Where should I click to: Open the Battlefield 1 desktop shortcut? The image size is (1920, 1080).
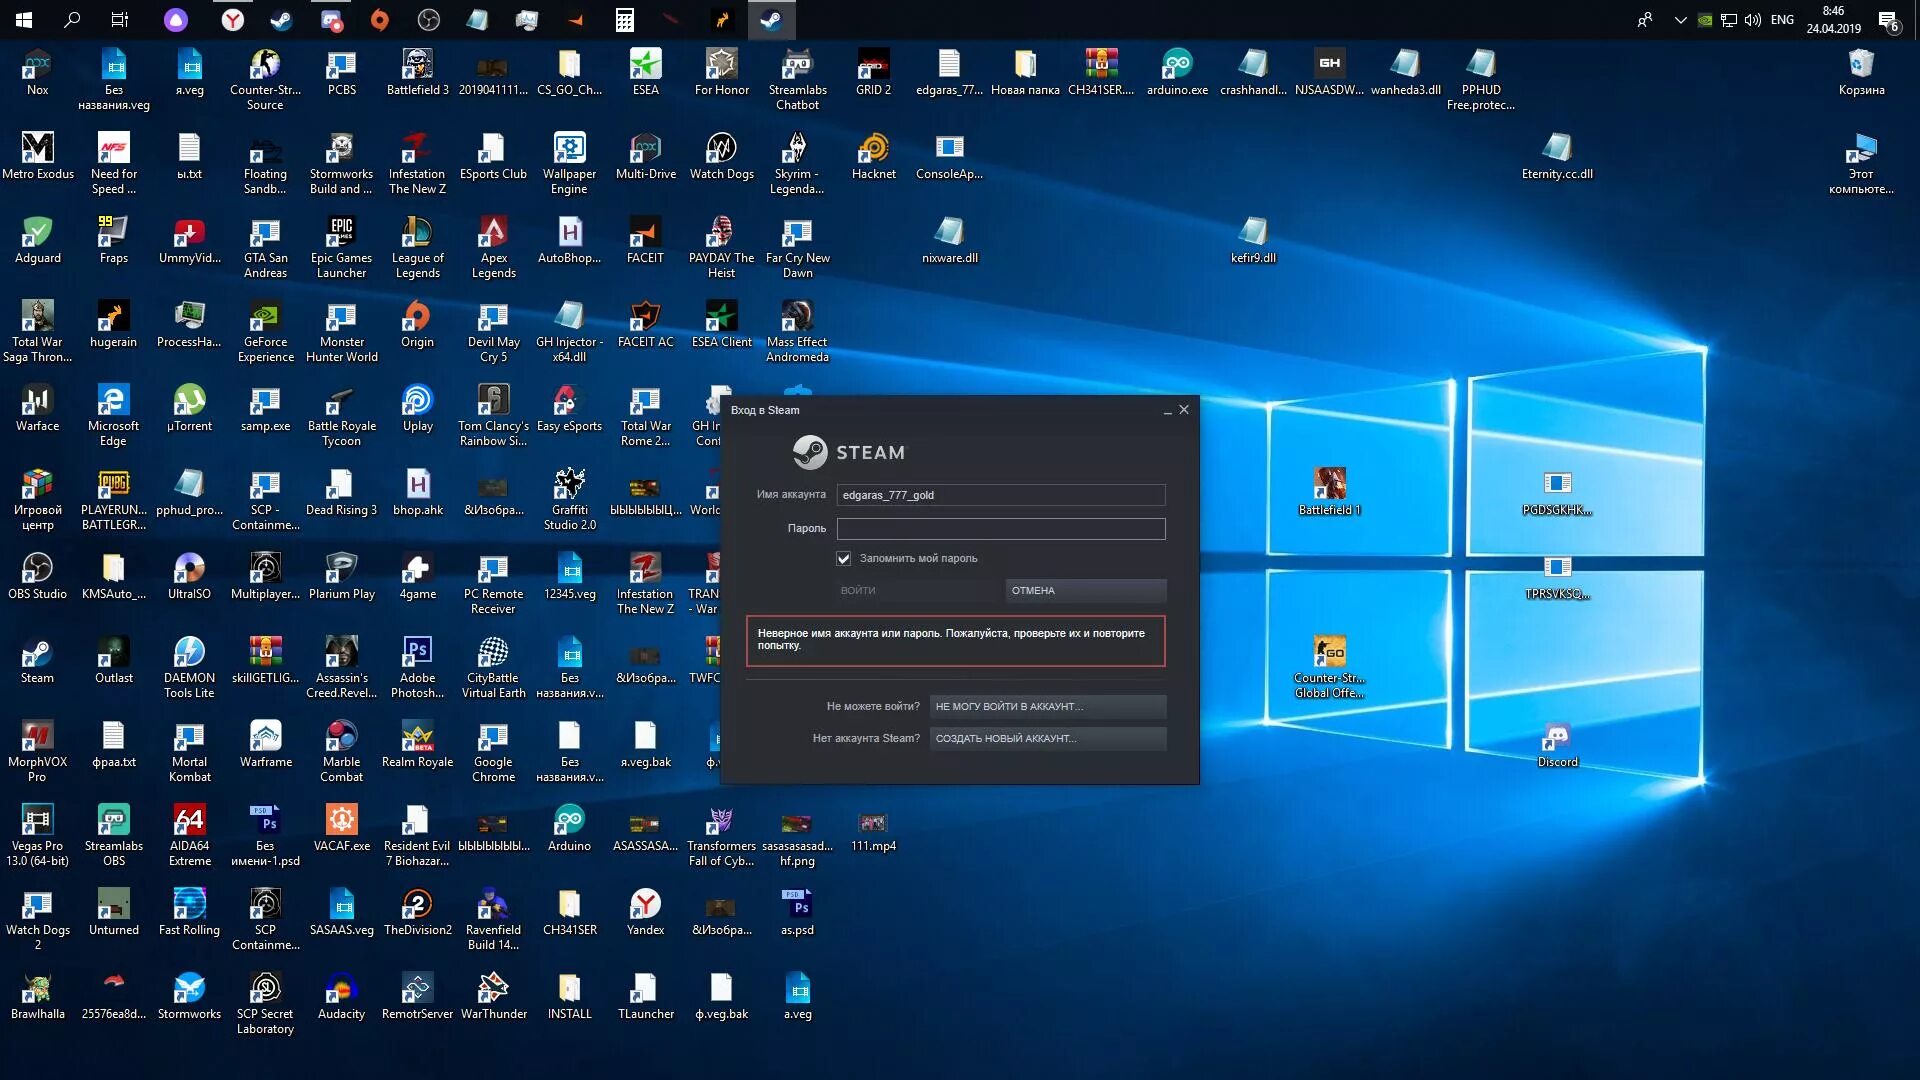[x=1329, y=492]
